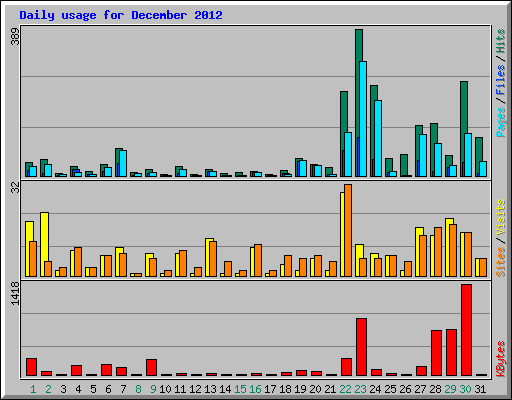Screen dimensions: 512x400
Task: Select day 1 on the x-axis
Action: click(x=33, y=389)
